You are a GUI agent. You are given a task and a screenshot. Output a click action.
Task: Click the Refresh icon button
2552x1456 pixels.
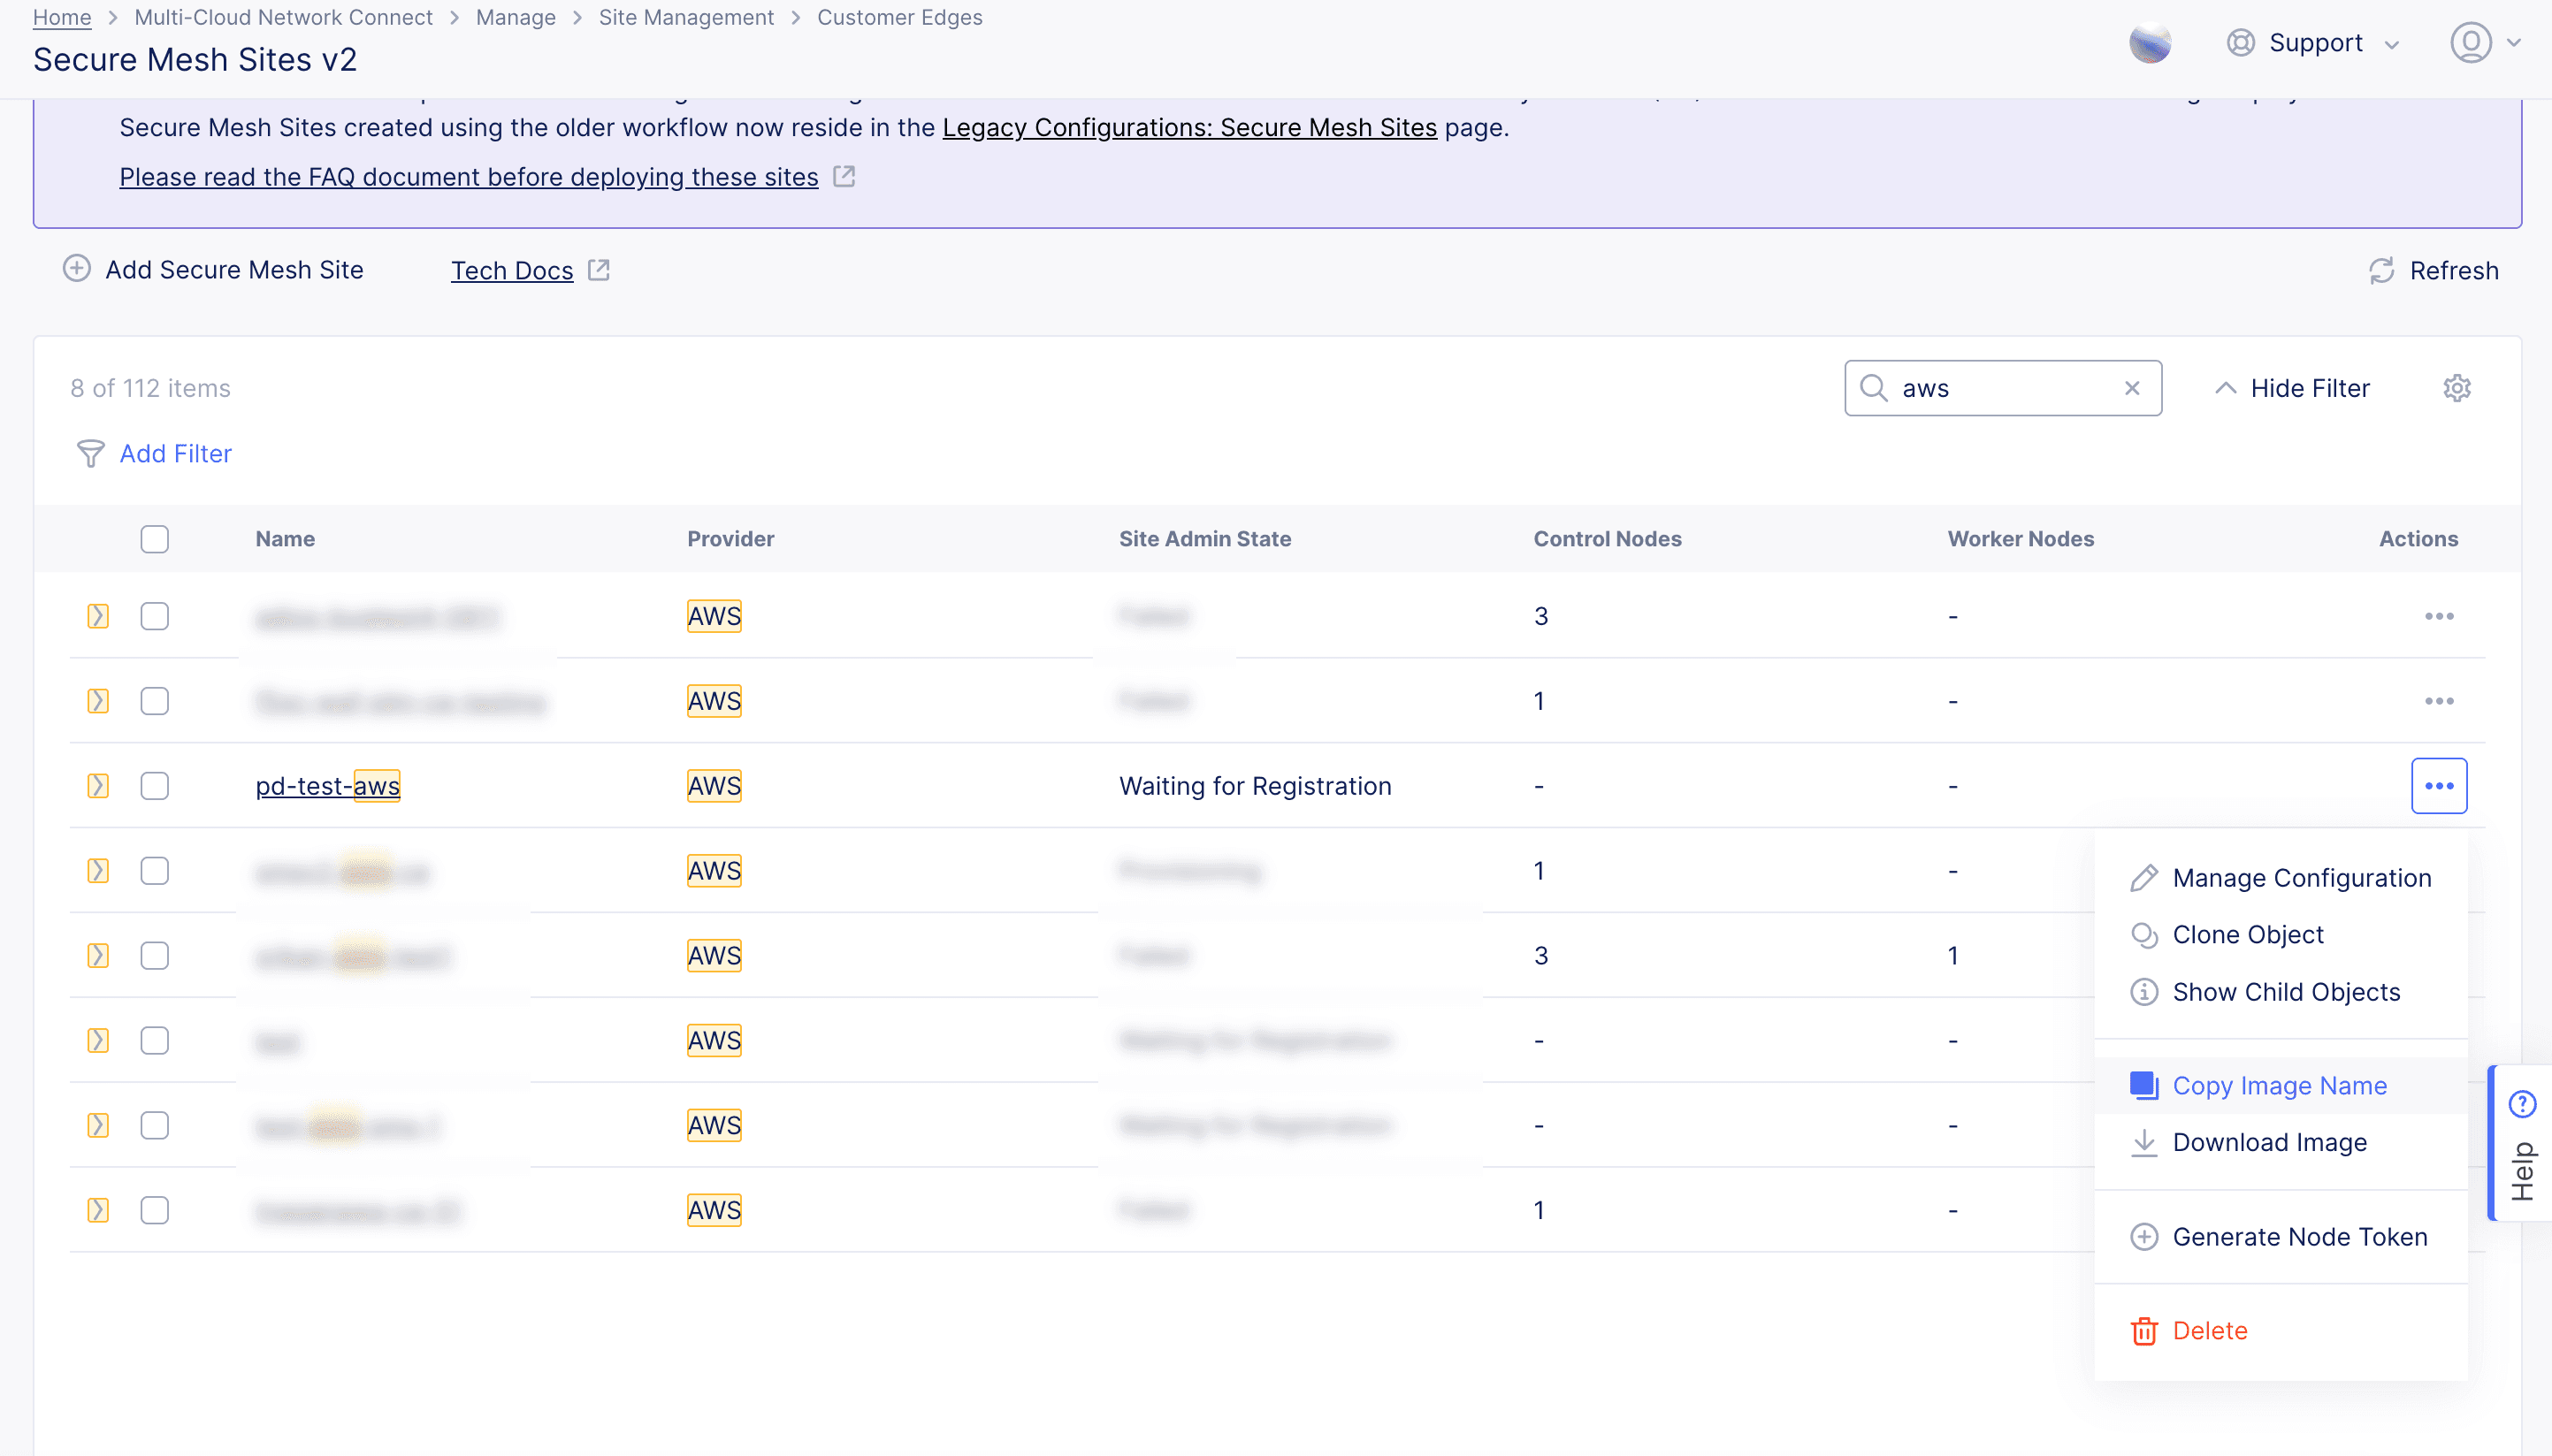(x=2381, y=271)
